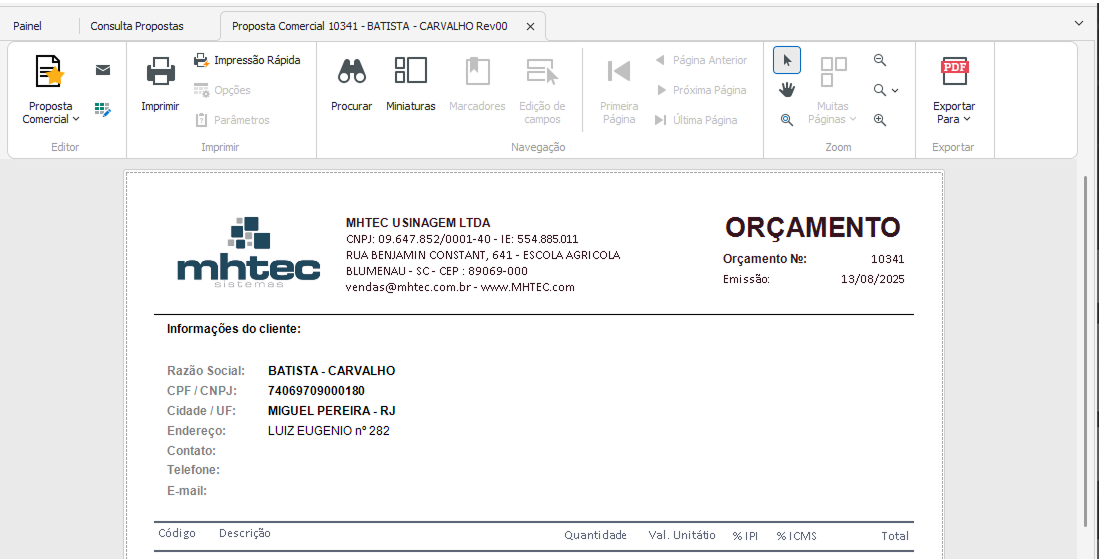
Task: Toggle the arrow pointer selection tool
Action: (787, 60)
